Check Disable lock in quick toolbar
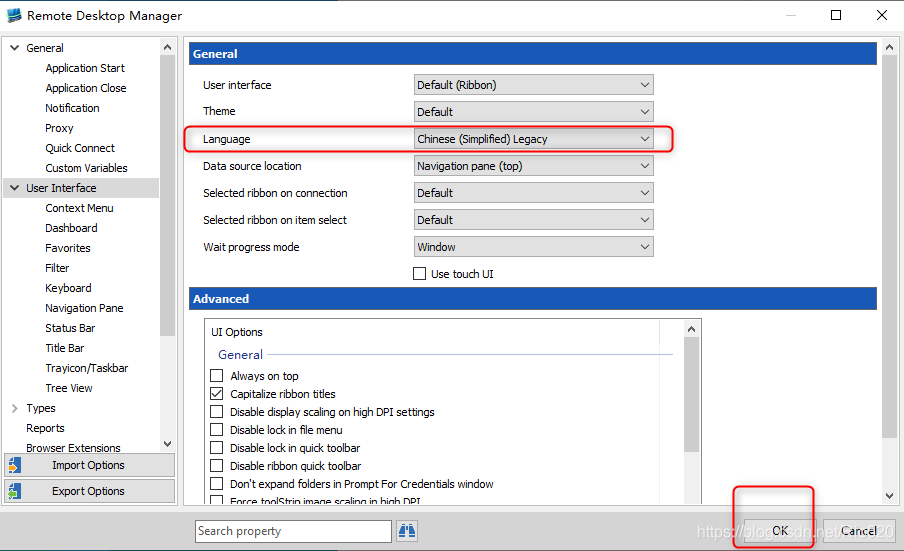 (x=217, y=448)
